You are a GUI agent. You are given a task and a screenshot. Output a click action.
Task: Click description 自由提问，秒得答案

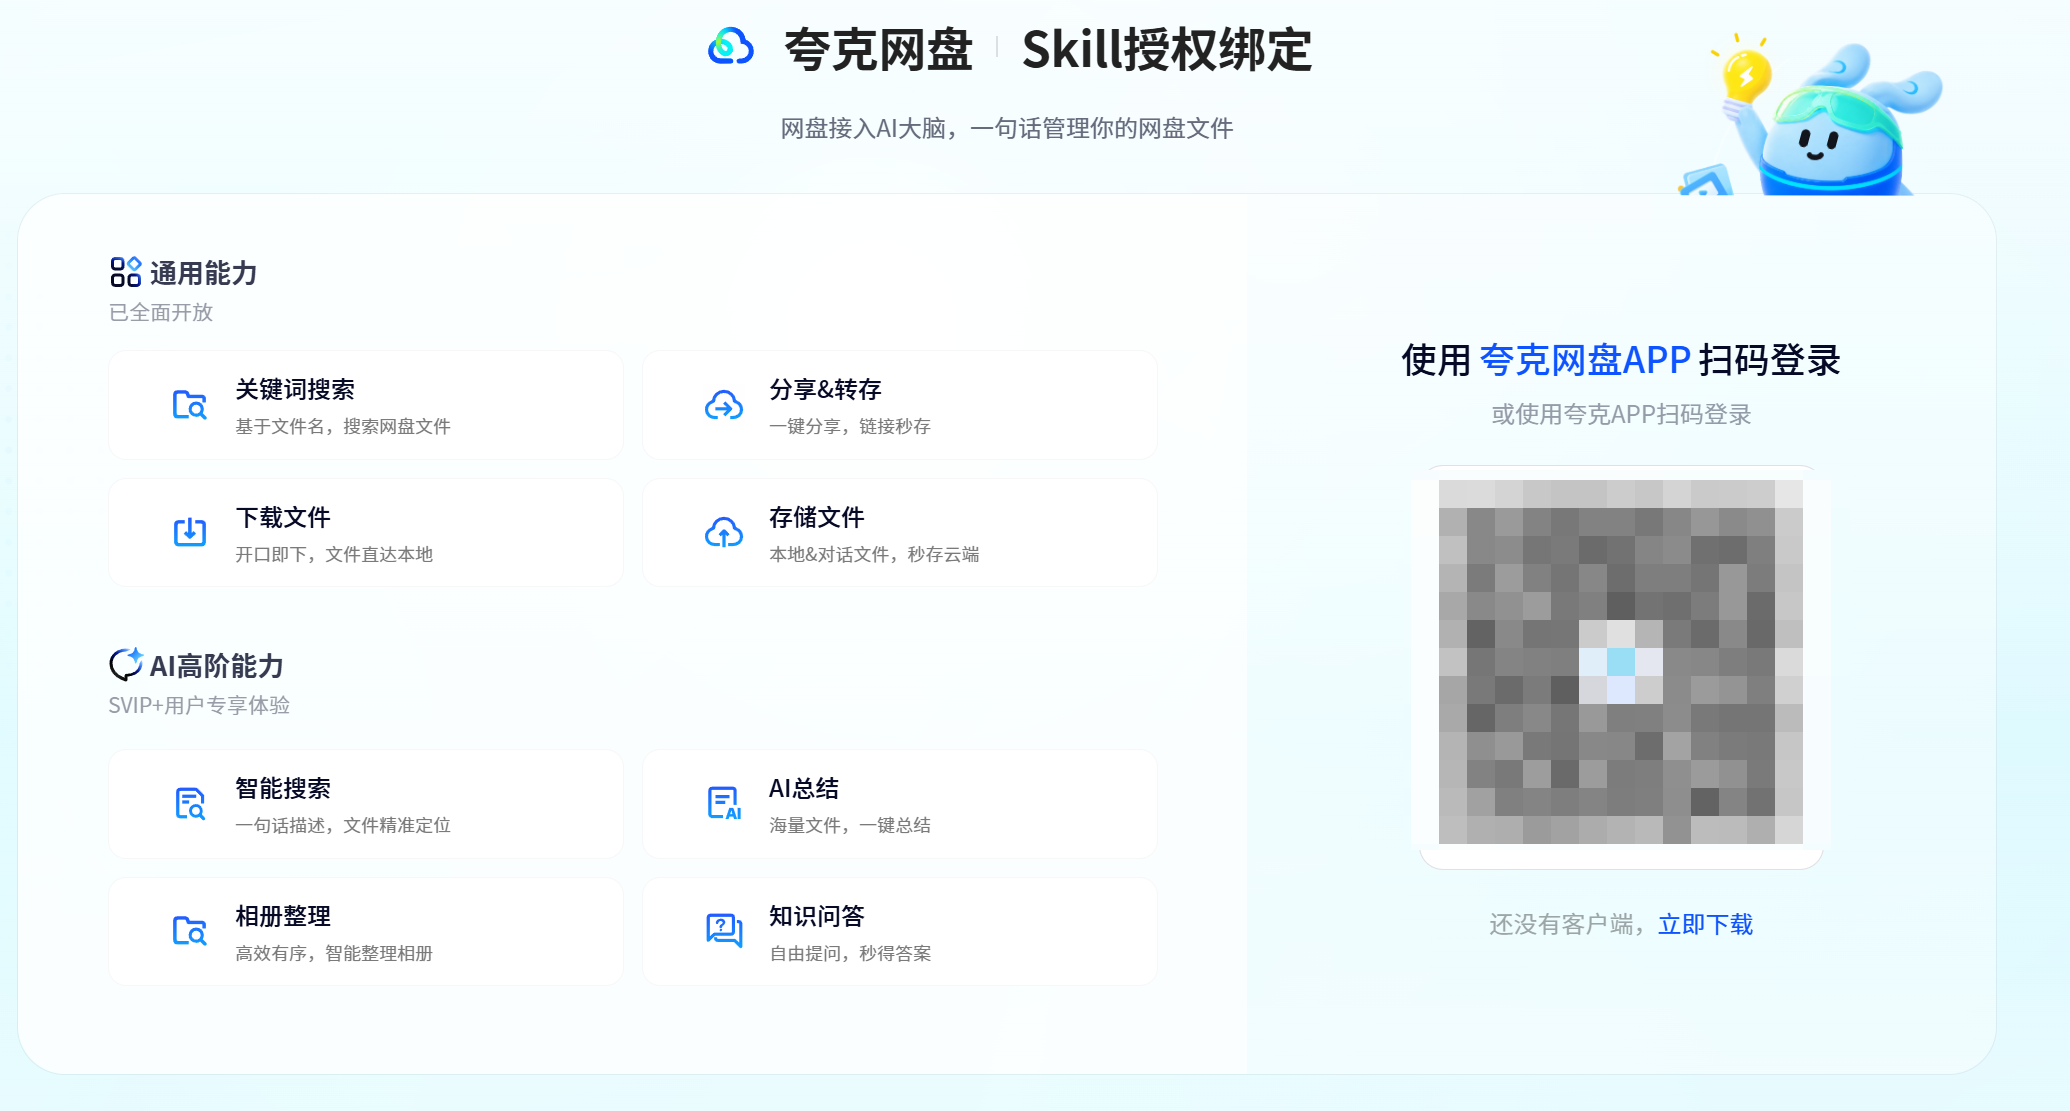pyautogui.click(x=850, y=953)
